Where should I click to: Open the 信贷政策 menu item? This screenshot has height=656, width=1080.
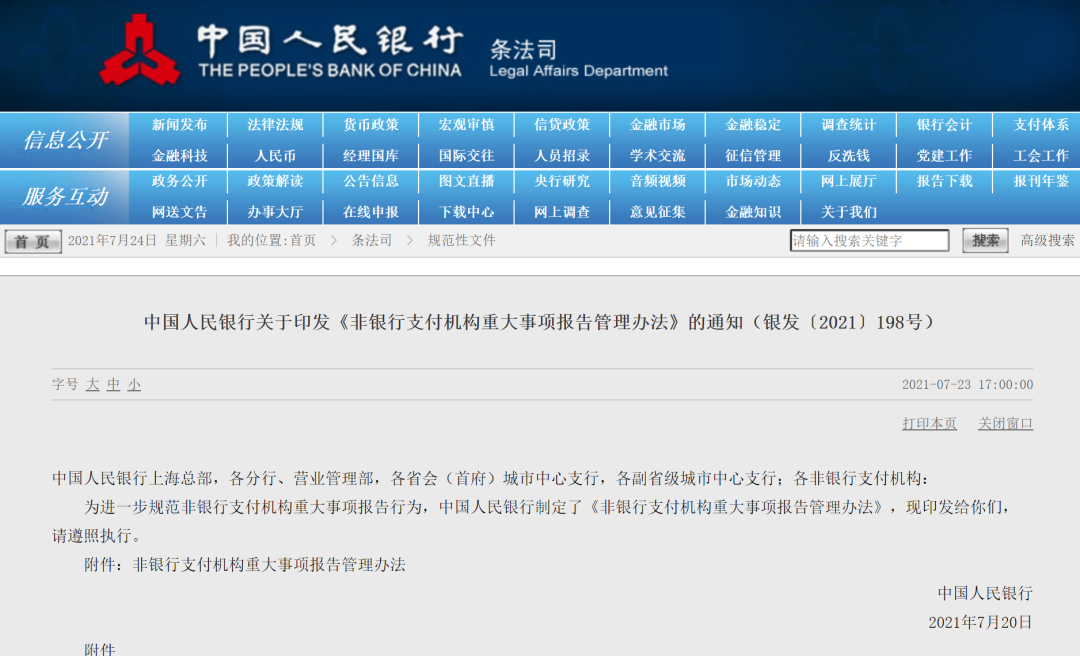pyautogui.click(x=562, y=125)
